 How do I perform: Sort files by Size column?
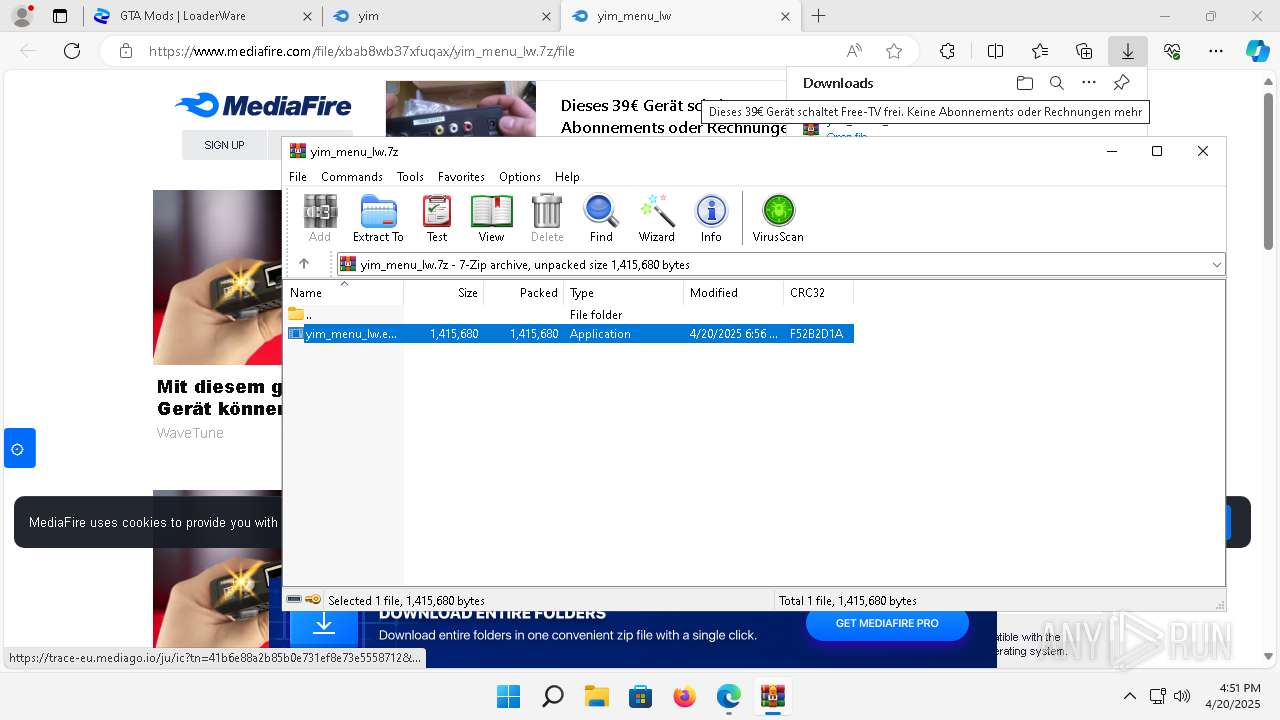pos(444,293)
